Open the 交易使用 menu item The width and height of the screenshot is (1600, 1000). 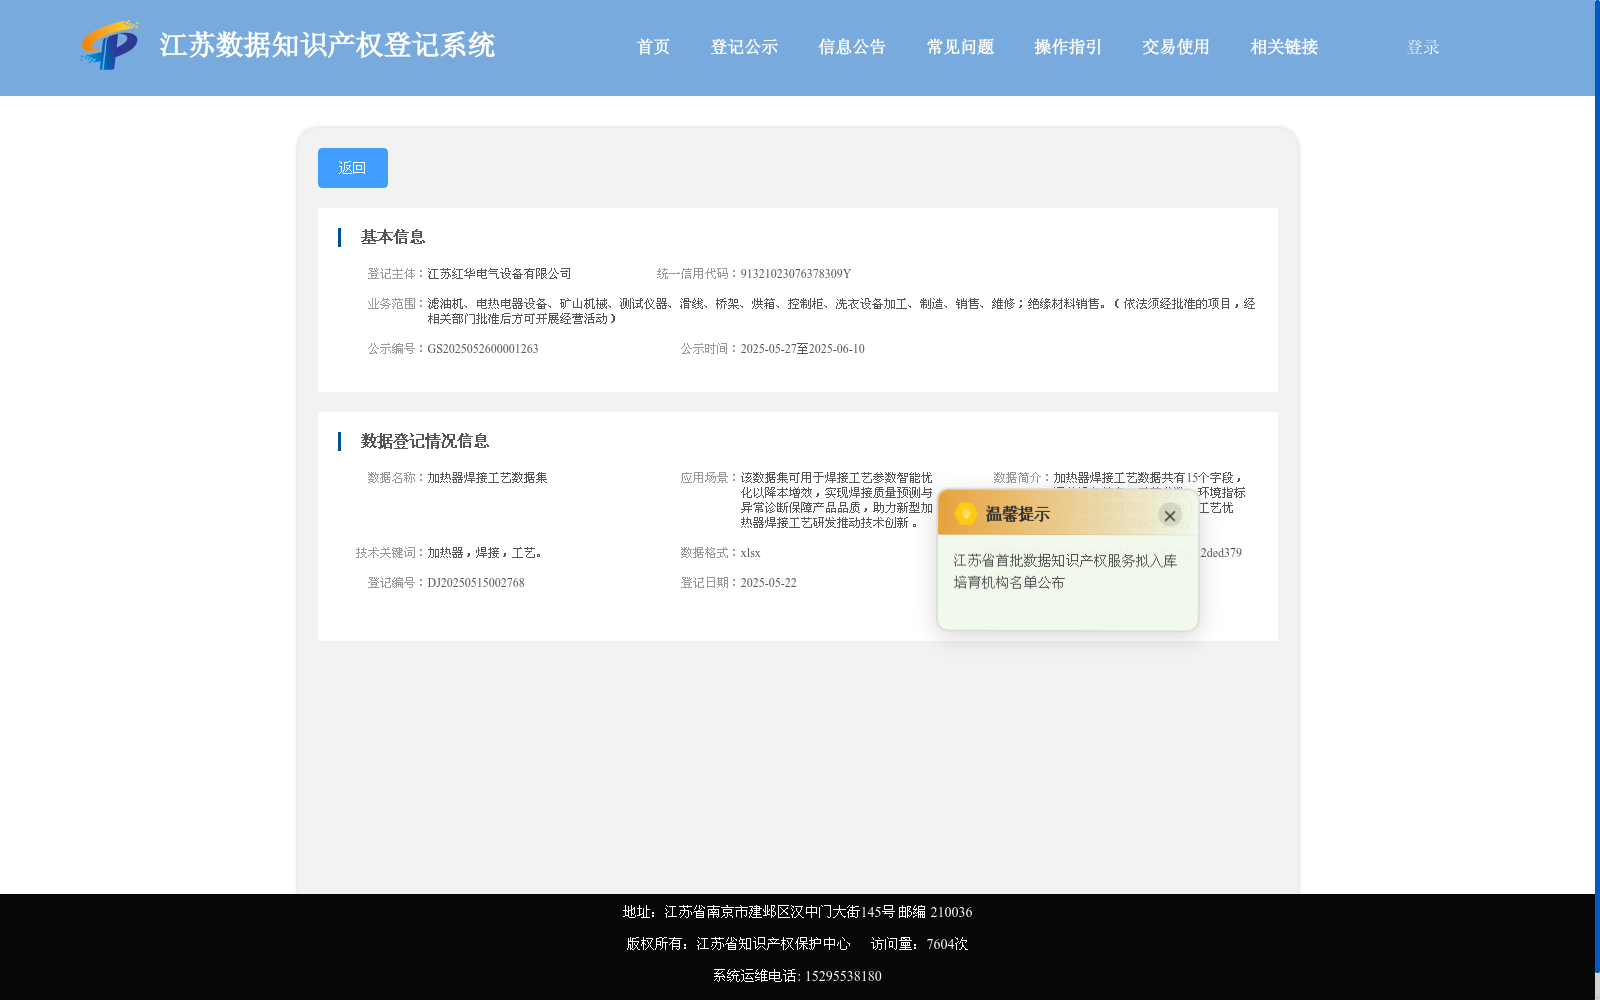coord(1176,47)
